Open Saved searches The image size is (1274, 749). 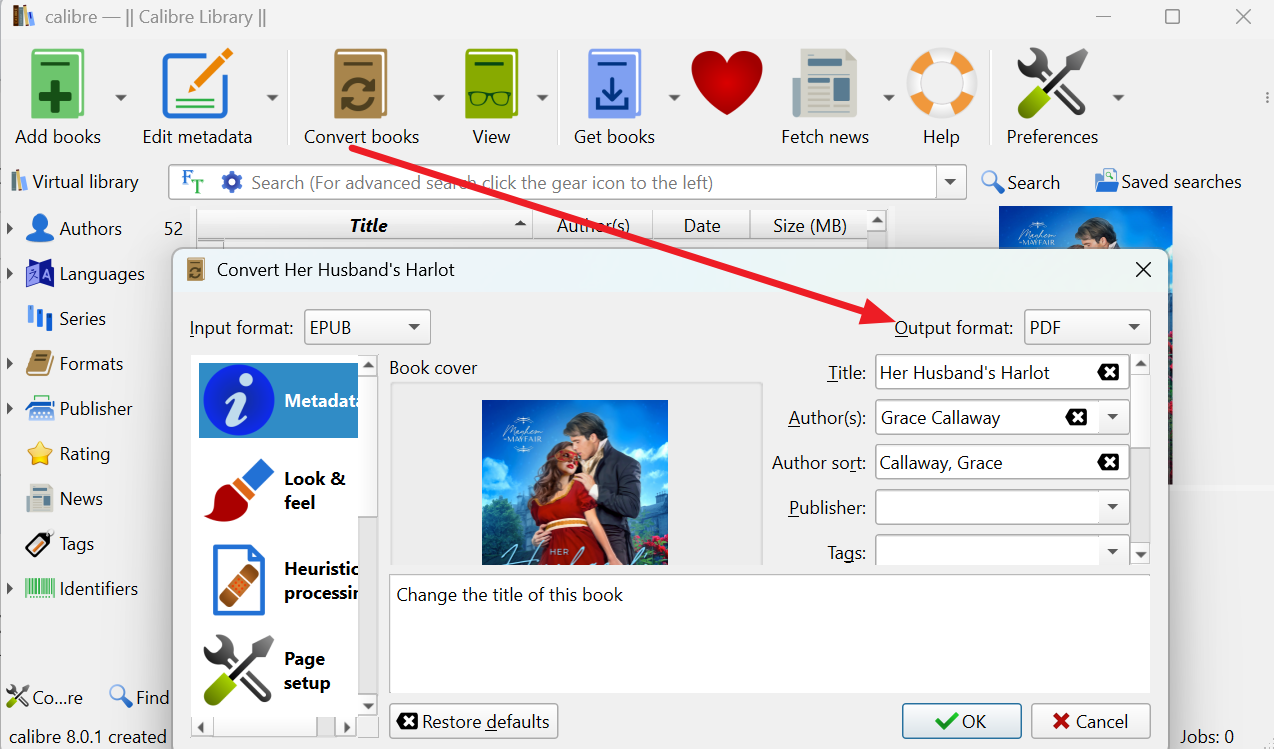point(1168,182)
